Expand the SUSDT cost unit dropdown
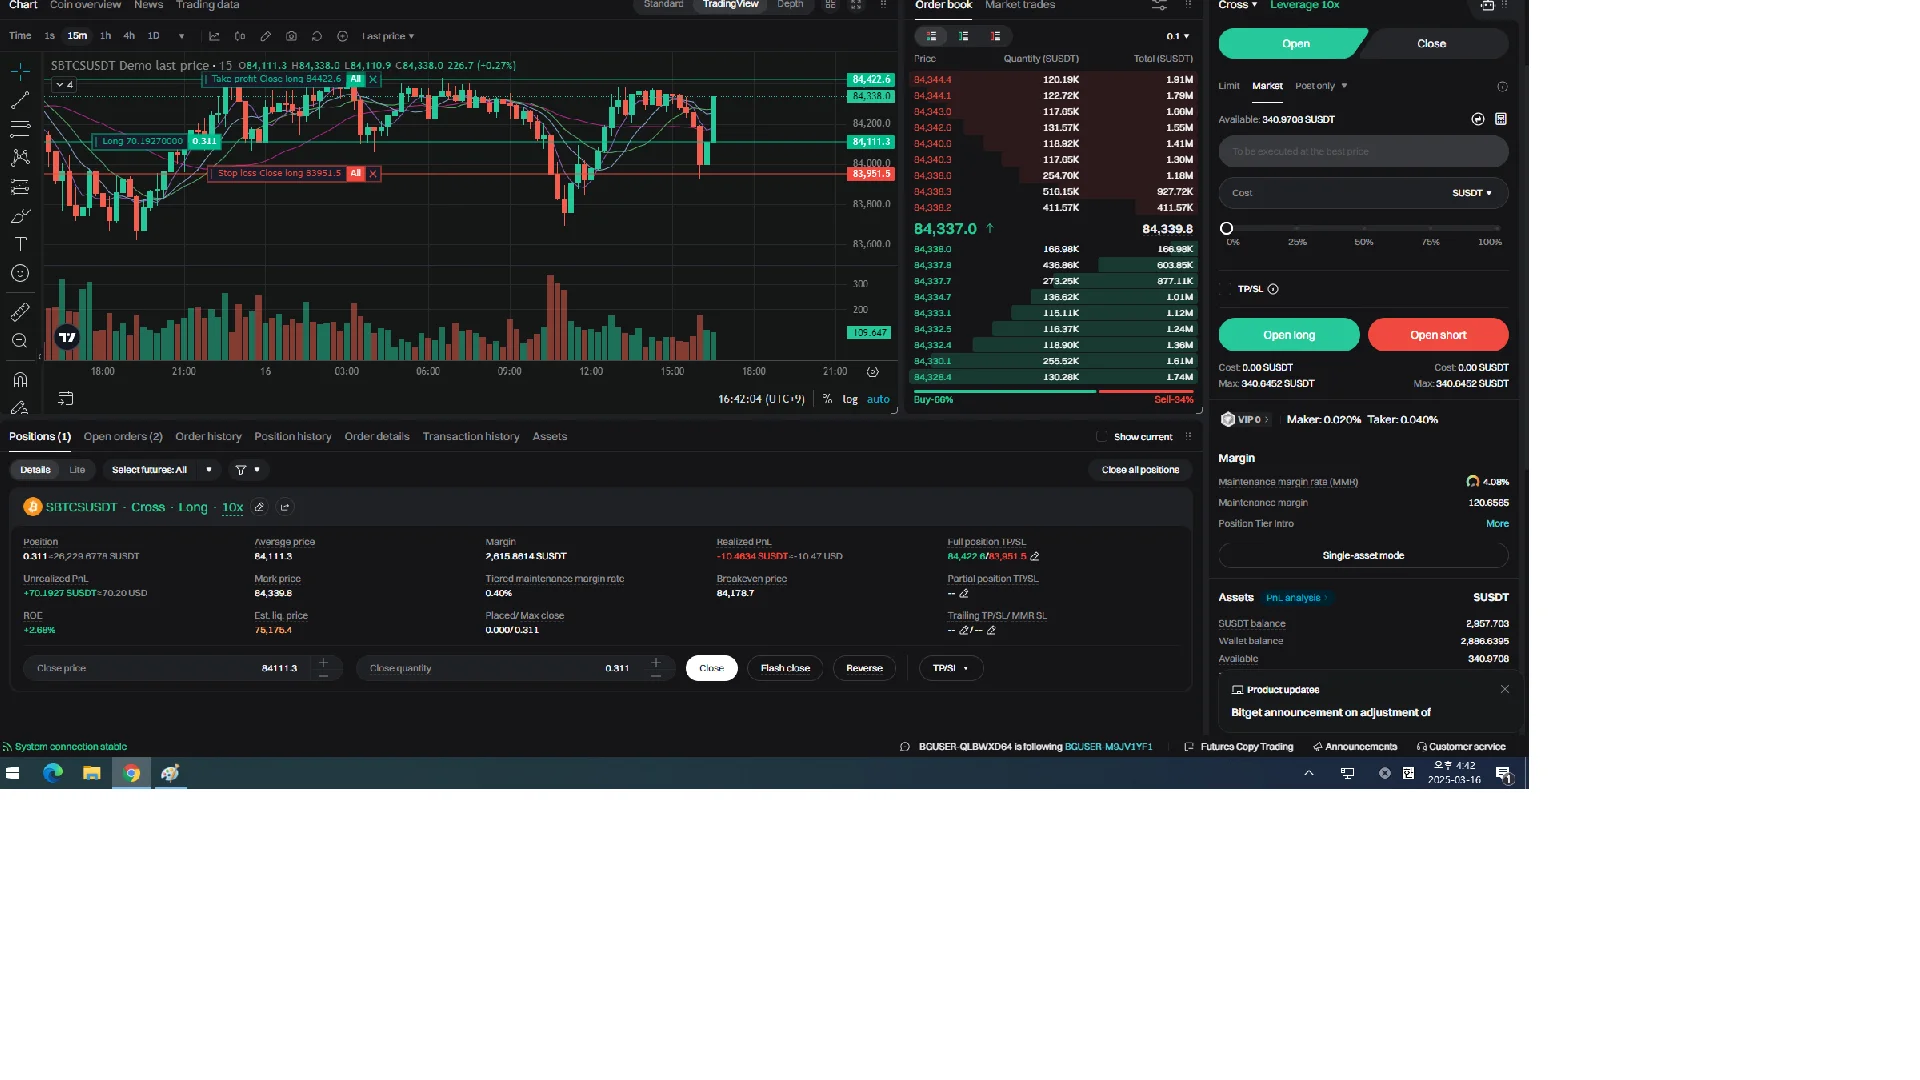The height and width of the screenshot is (1080, 1920). click(1472, 193)
